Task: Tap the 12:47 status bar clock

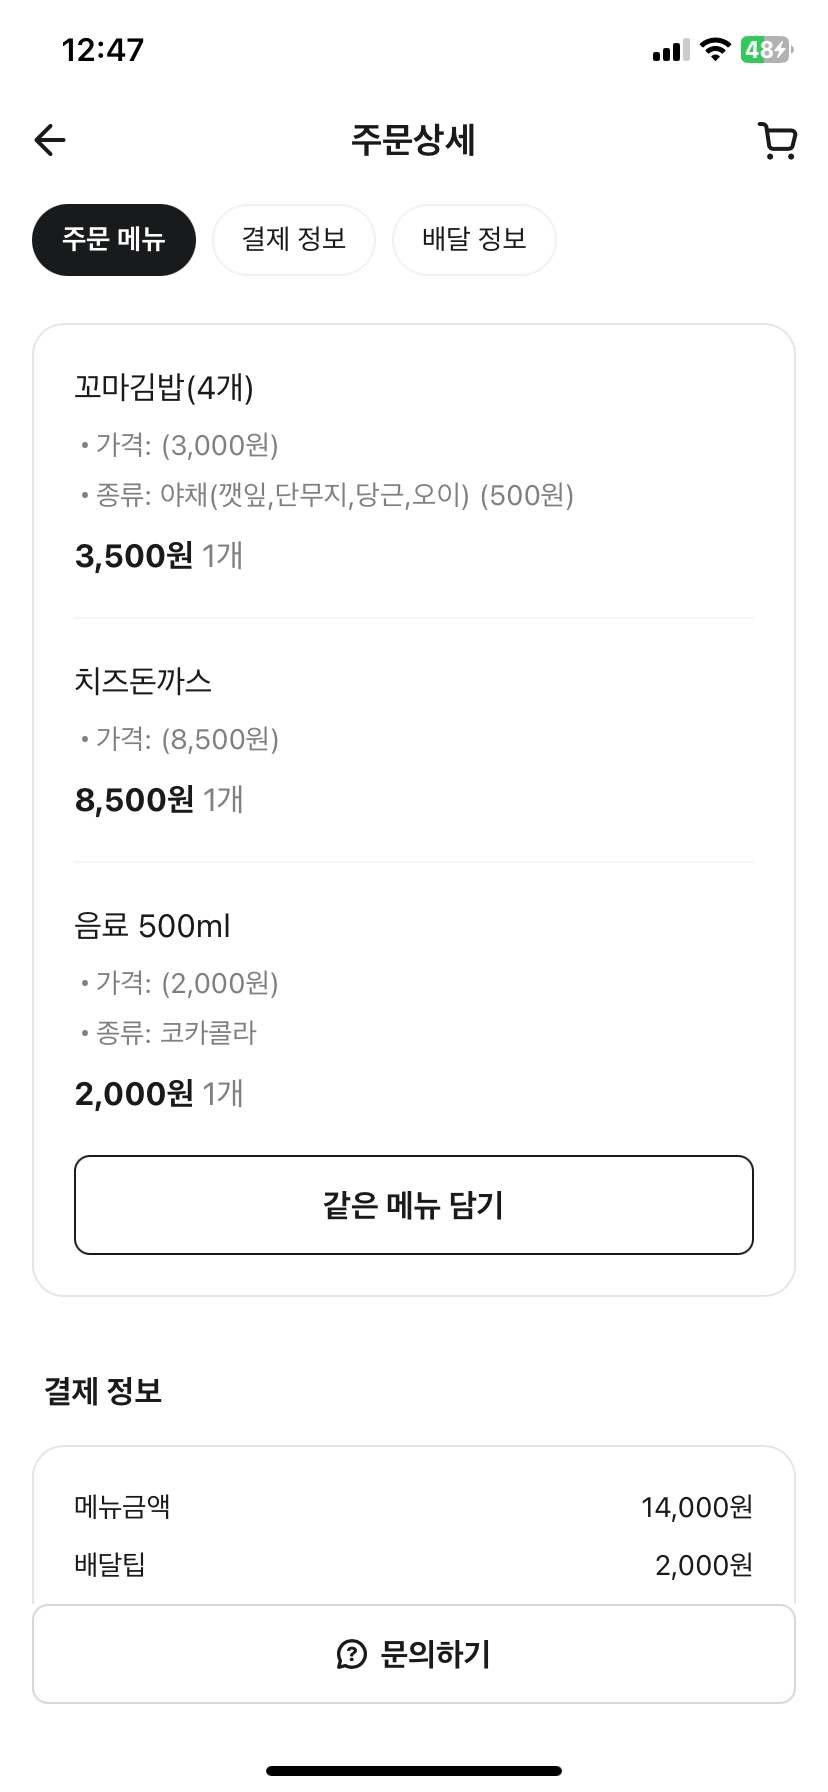Action: point(103,50)
